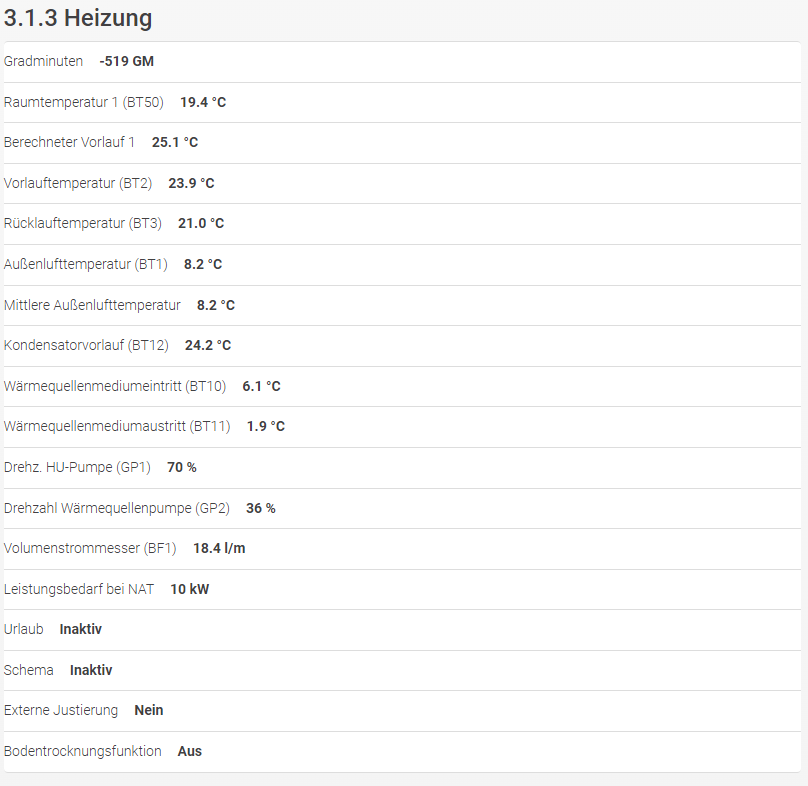Viewport: 808px width, 786px height.
Task: Select 'Drehzahl Wärmequellenpumpe (GP2)' label
Action: coord(117,508)
